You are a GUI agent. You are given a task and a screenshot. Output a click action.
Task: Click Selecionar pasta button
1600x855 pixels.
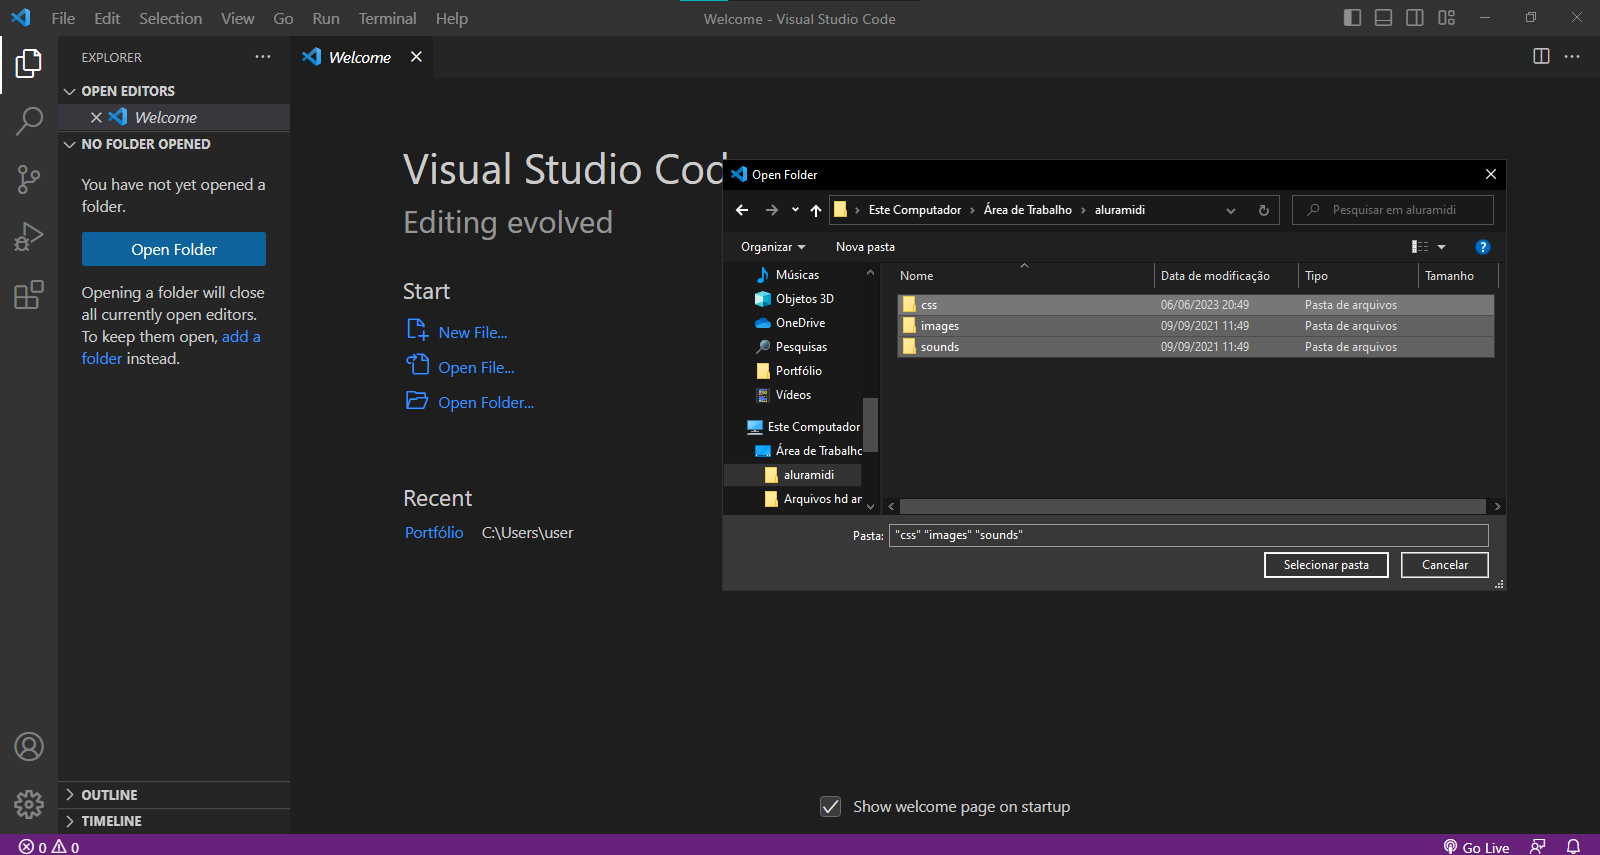click(1326, 565)
